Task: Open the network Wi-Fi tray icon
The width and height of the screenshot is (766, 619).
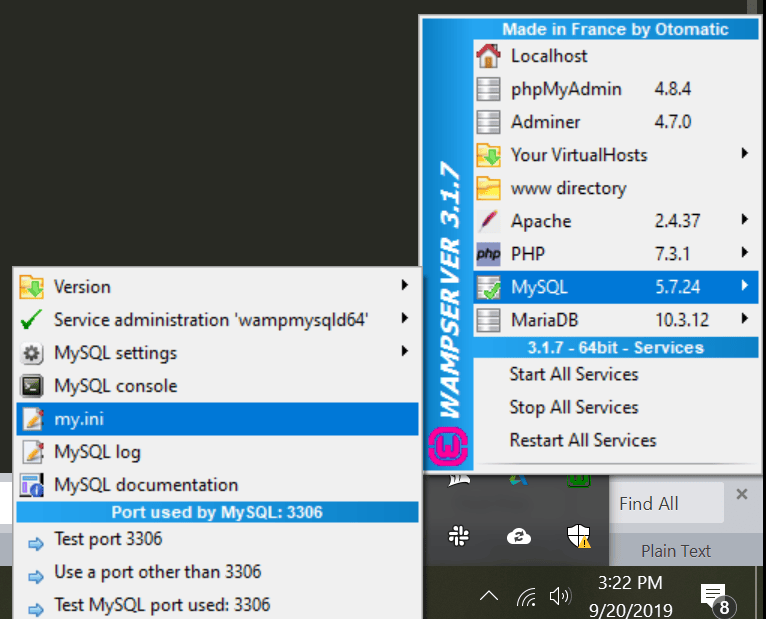Action: pyautogui.click(x=527, y=596)
